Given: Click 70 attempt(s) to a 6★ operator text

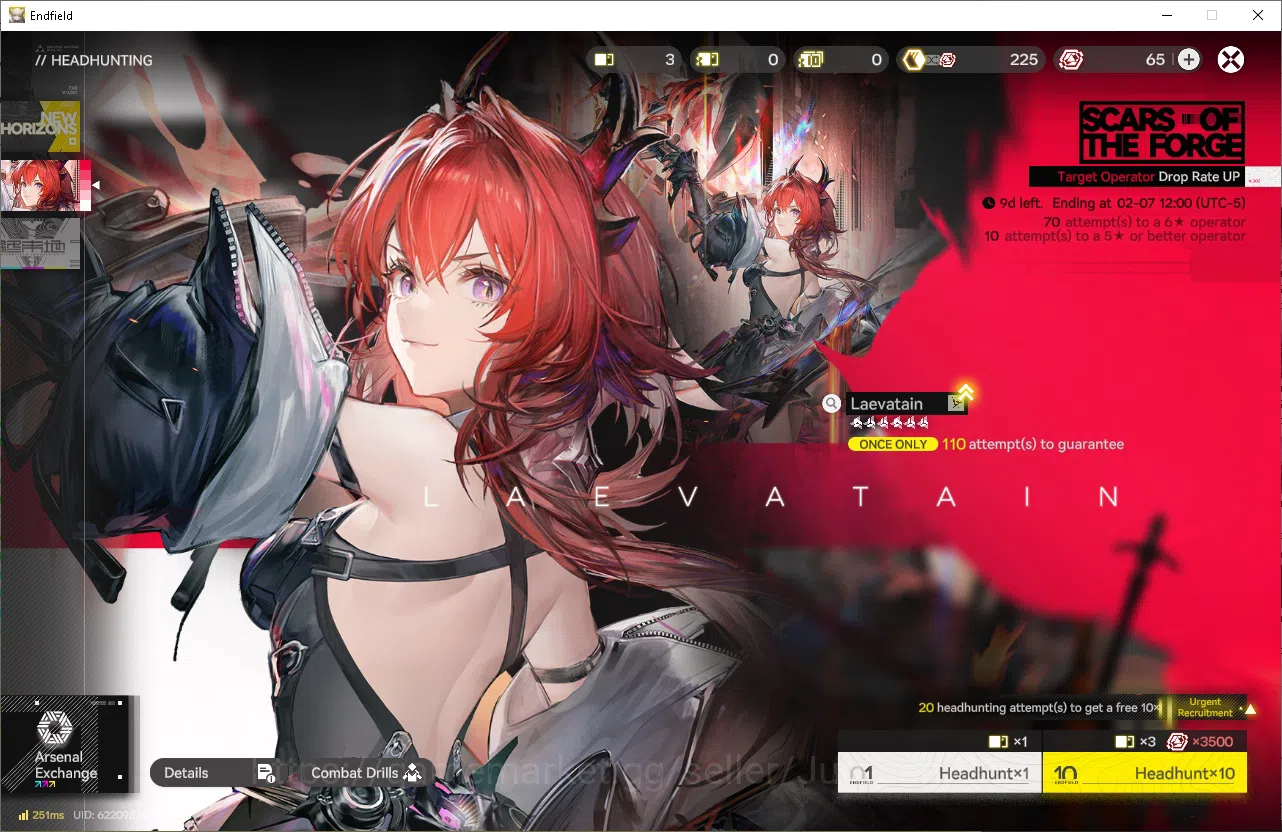Looking at the screenshot, I should tap(1144, 222).
